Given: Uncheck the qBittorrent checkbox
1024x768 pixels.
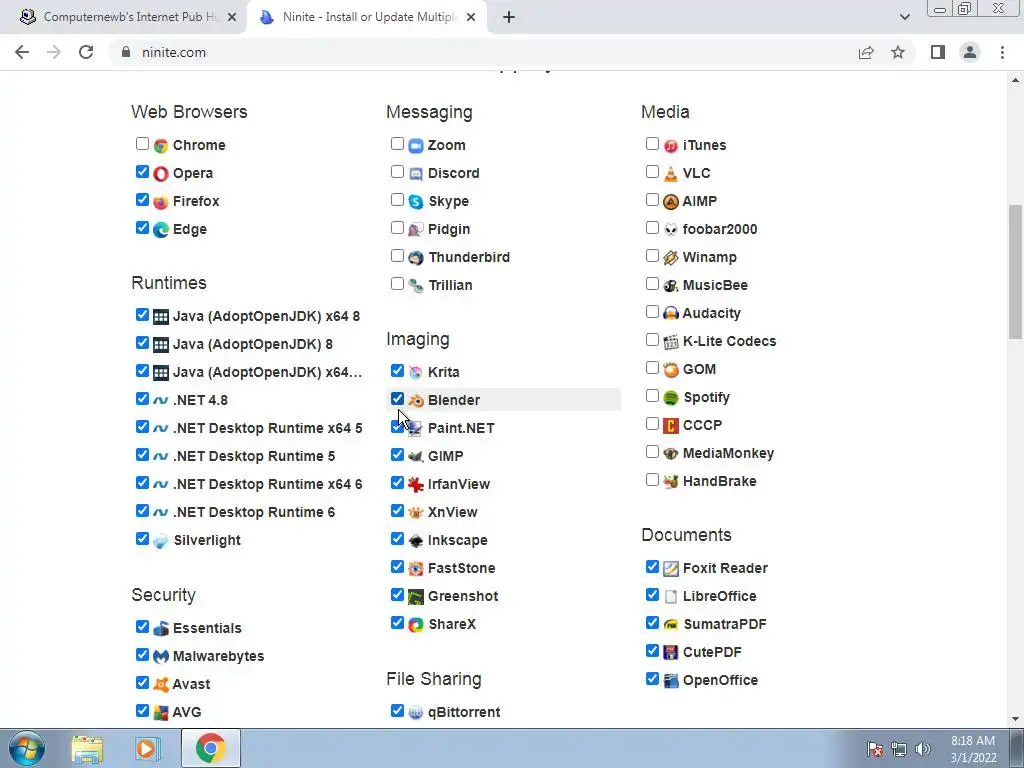Looking at the screenshot, I should [397, 711].
